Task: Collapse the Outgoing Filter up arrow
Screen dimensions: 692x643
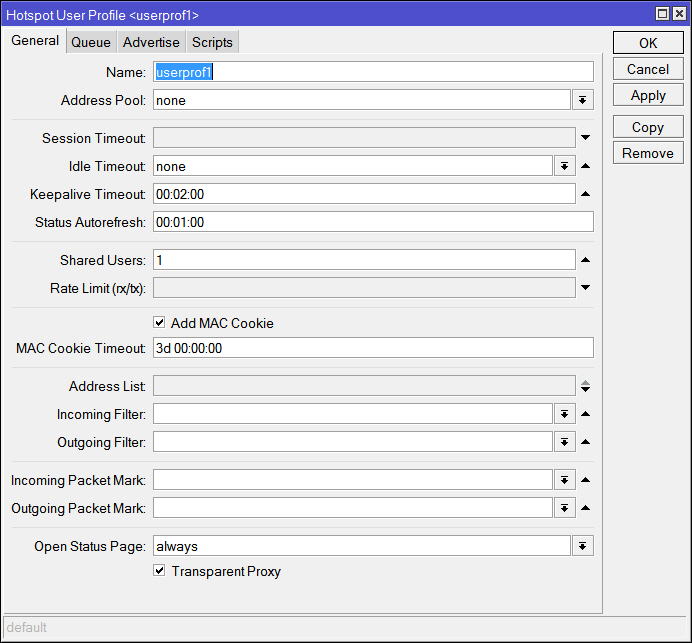Action: pyautogui.click(x=585, y=442)
